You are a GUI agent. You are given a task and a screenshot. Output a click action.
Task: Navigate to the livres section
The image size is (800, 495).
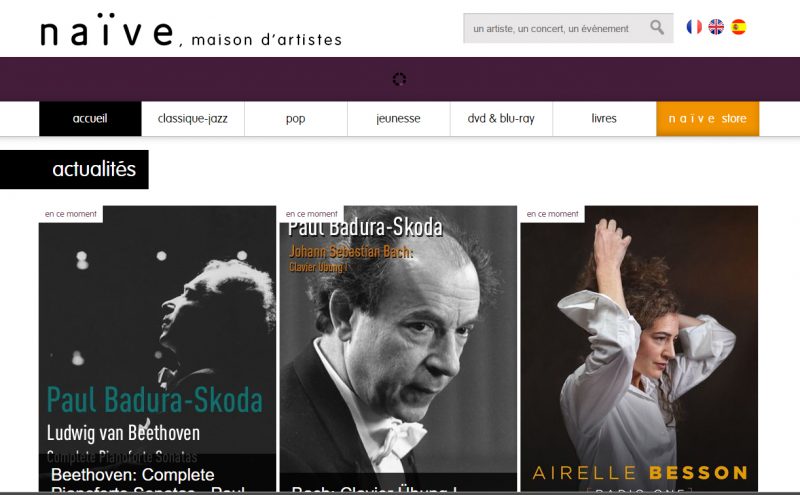pos(604,118)
